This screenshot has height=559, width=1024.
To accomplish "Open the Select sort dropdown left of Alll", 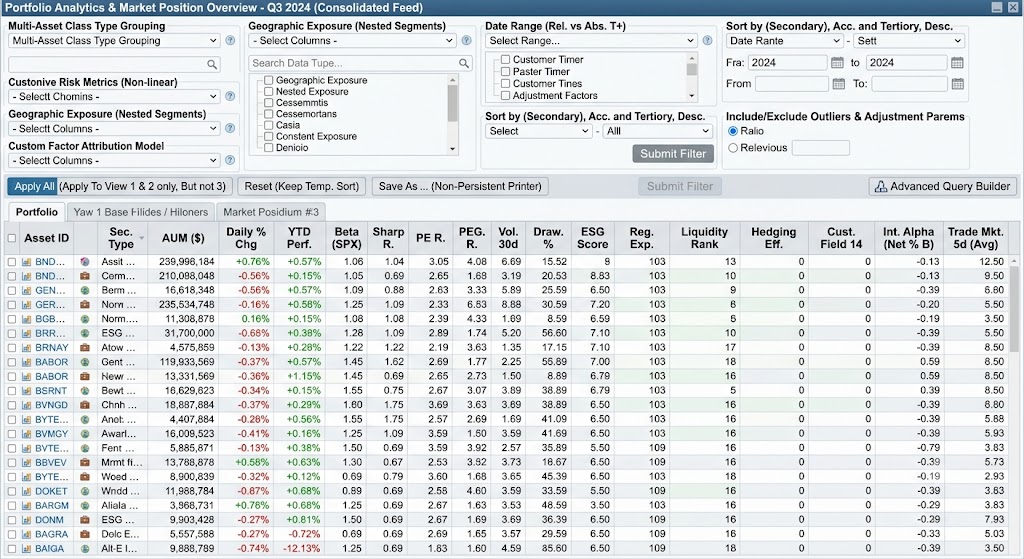I will point(539,131).
